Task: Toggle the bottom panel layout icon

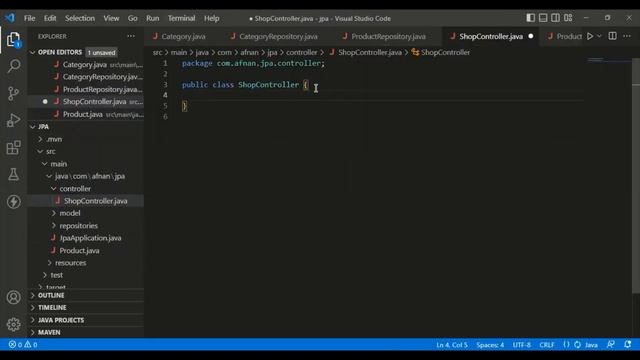Action: [x=543, y=18]
